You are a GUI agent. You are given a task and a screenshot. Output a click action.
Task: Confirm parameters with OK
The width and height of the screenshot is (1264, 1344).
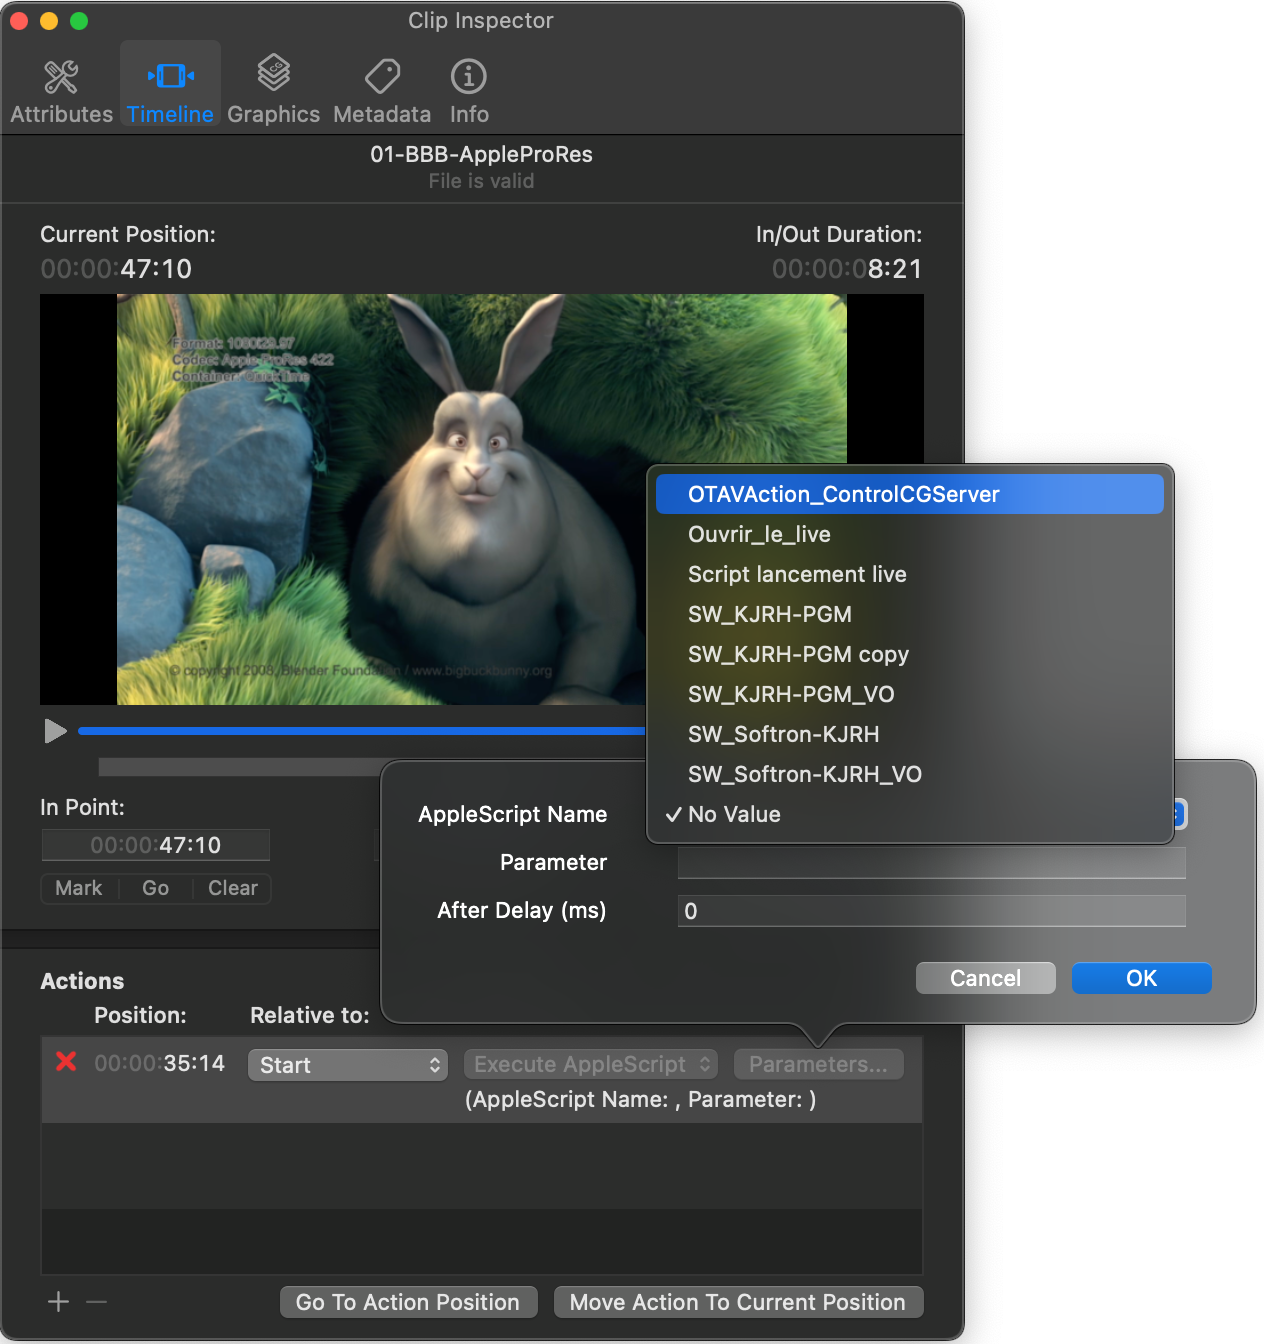pos(1141,978)
